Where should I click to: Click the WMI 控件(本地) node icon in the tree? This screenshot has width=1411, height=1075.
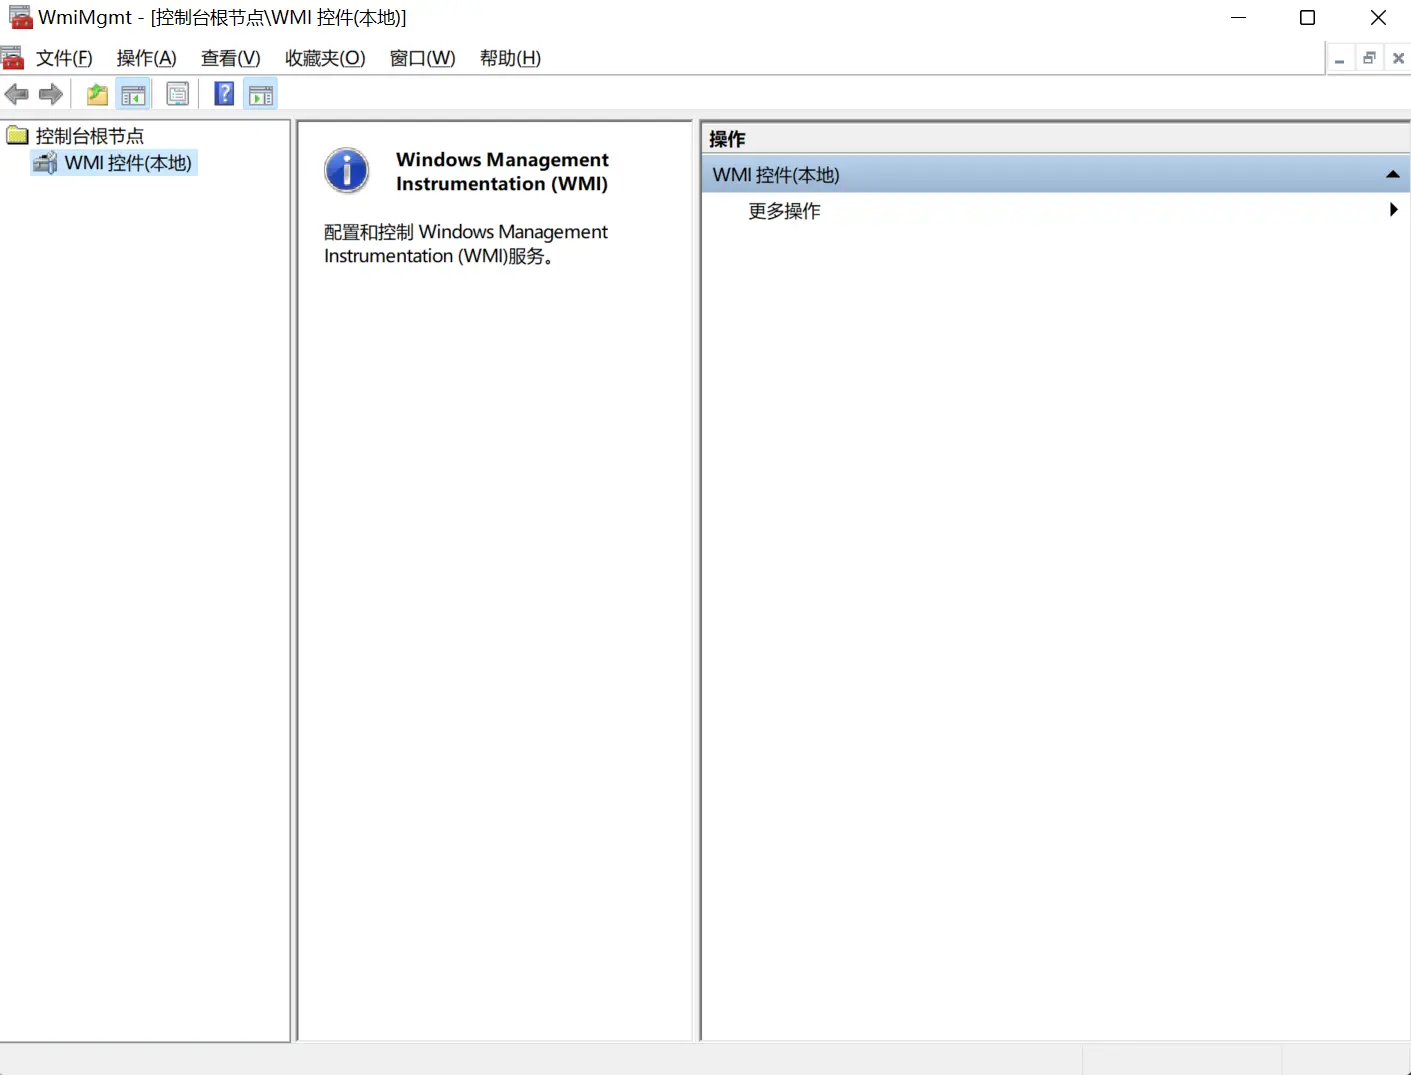tap(45, 162)
